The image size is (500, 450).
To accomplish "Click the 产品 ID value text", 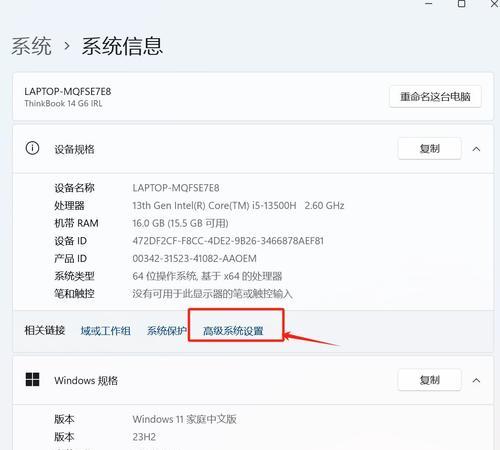I will coord(195,258).
